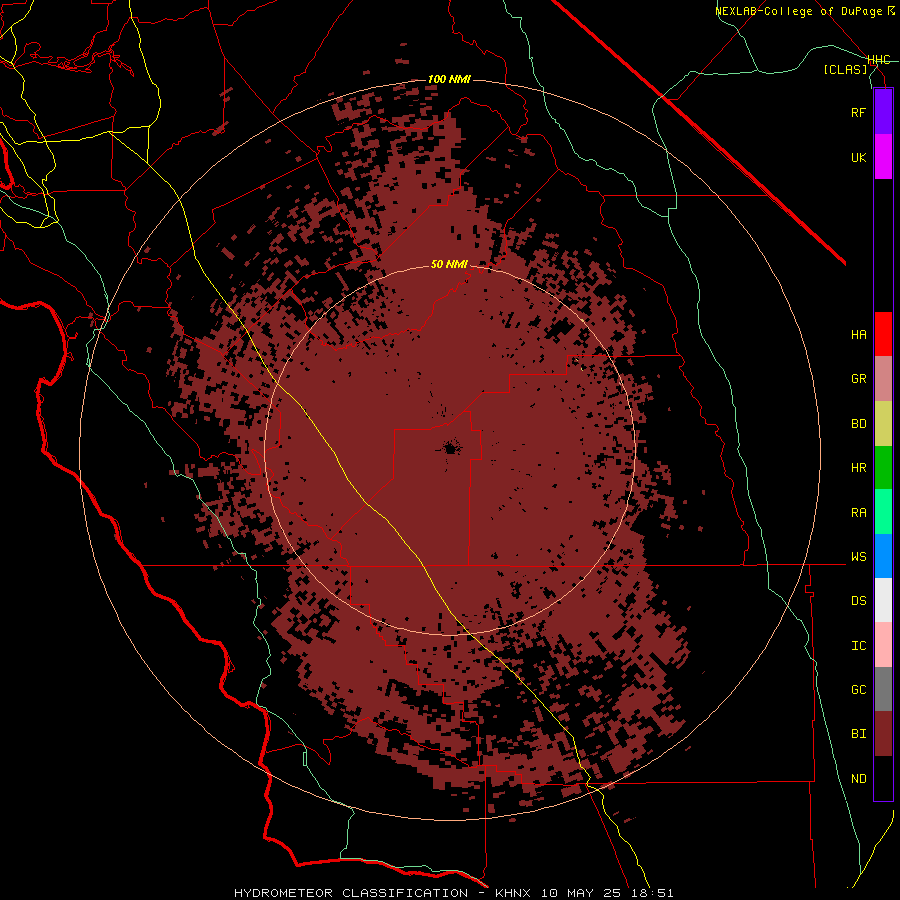The image size is (900, 900).
Task: Click the [CLAS] units label
Action: [845, 69]
